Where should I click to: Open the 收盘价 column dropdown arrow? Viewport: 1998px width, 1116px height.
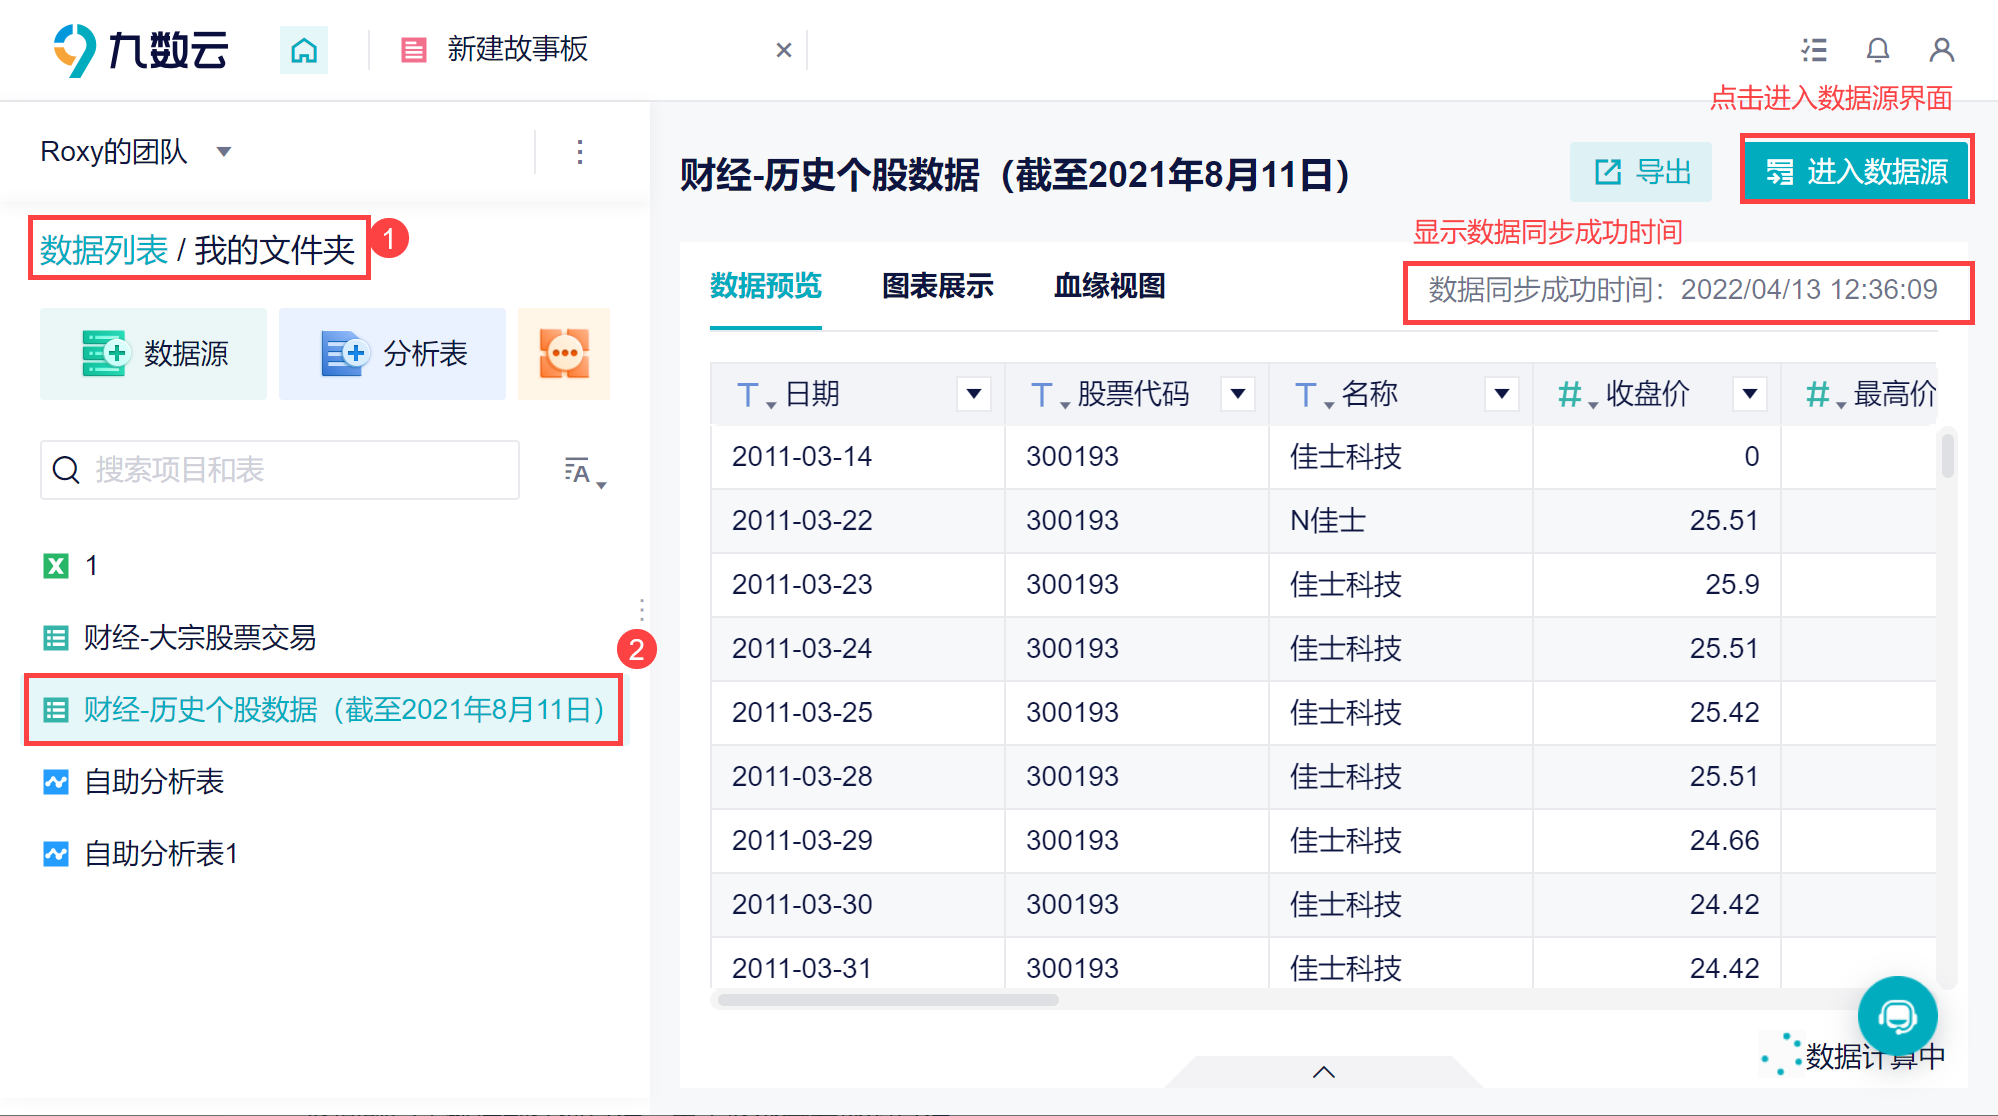click(1749, 394)
